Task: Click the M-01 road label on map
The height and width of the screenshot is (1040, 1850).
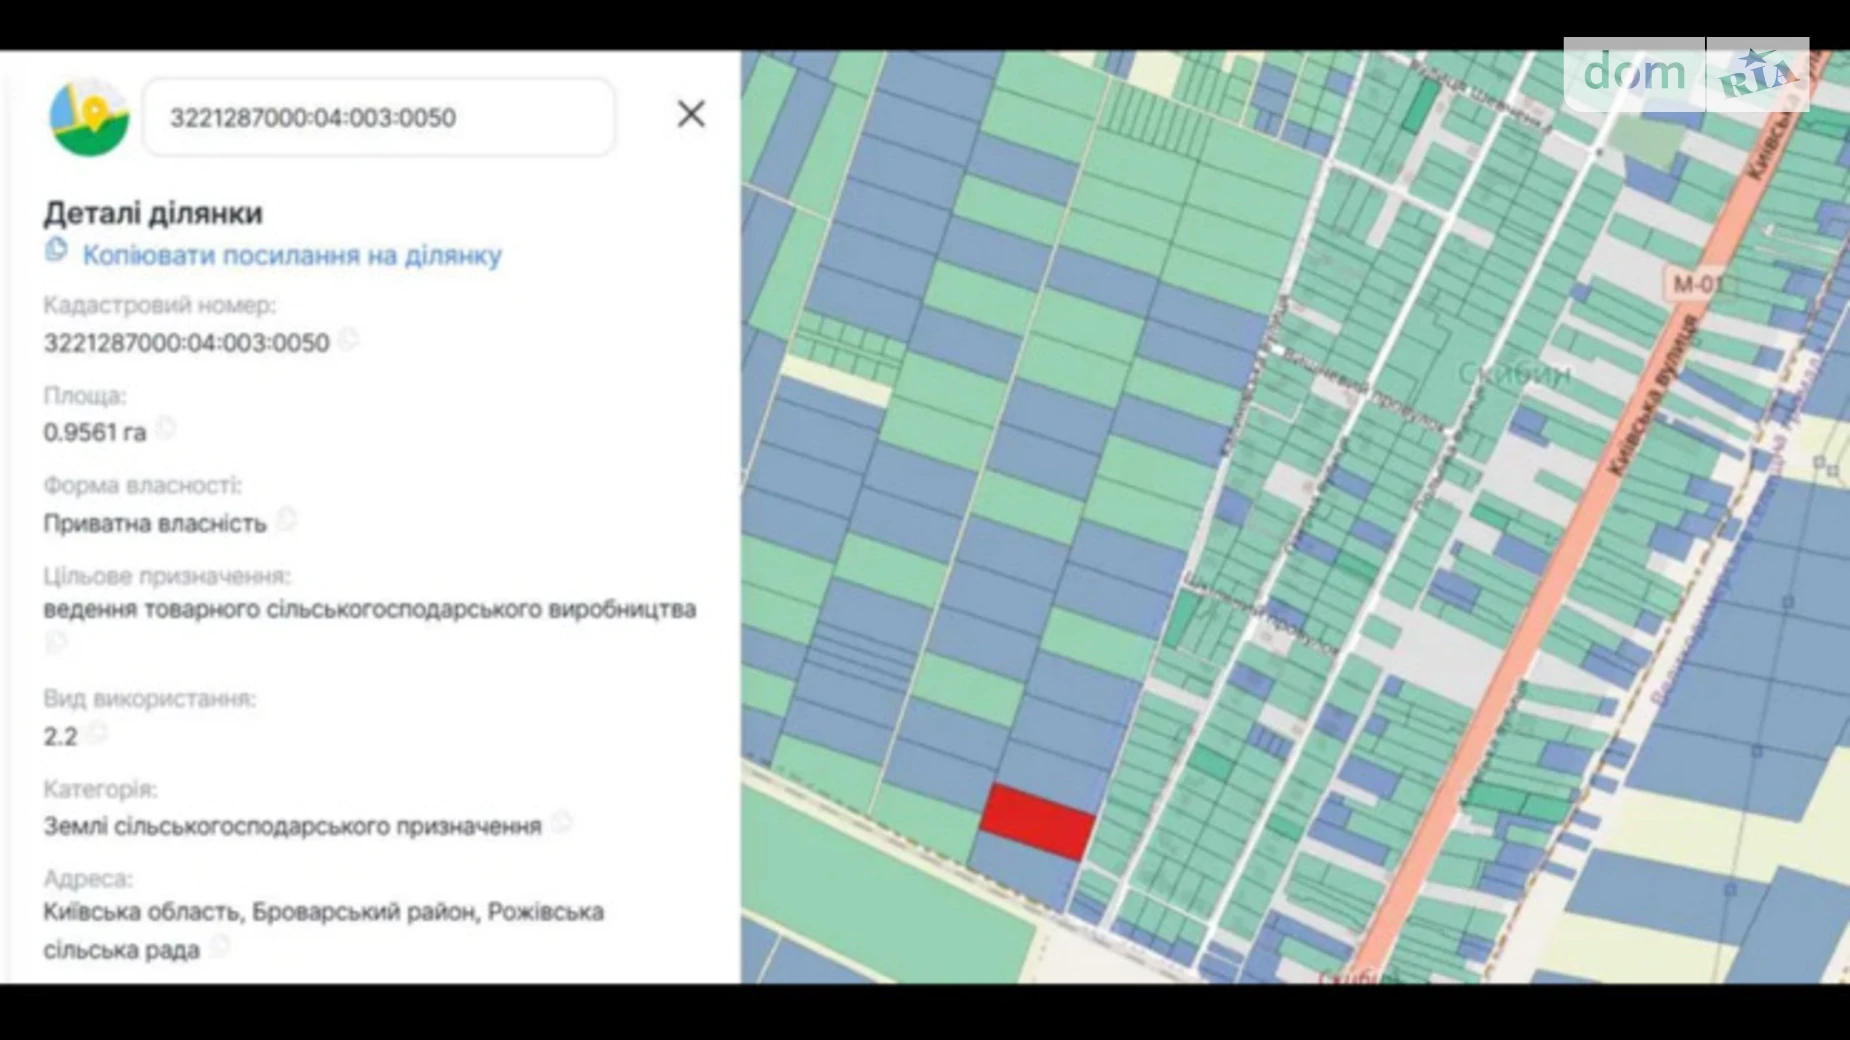Action: tap(1696, 284)
